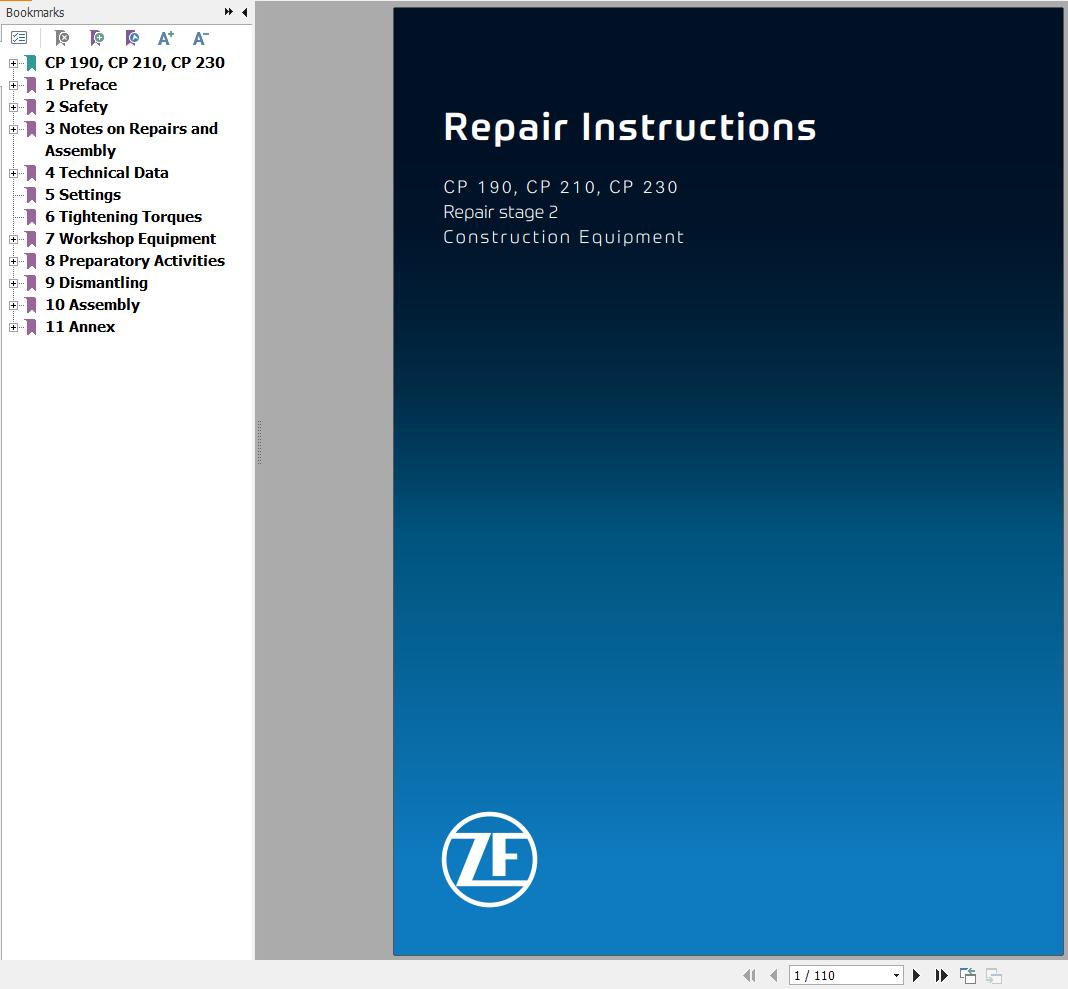Screen dimensions: 1068x989
Task: Open the 4 Technical Data bookmark
Action: click(x=107, y=172)
